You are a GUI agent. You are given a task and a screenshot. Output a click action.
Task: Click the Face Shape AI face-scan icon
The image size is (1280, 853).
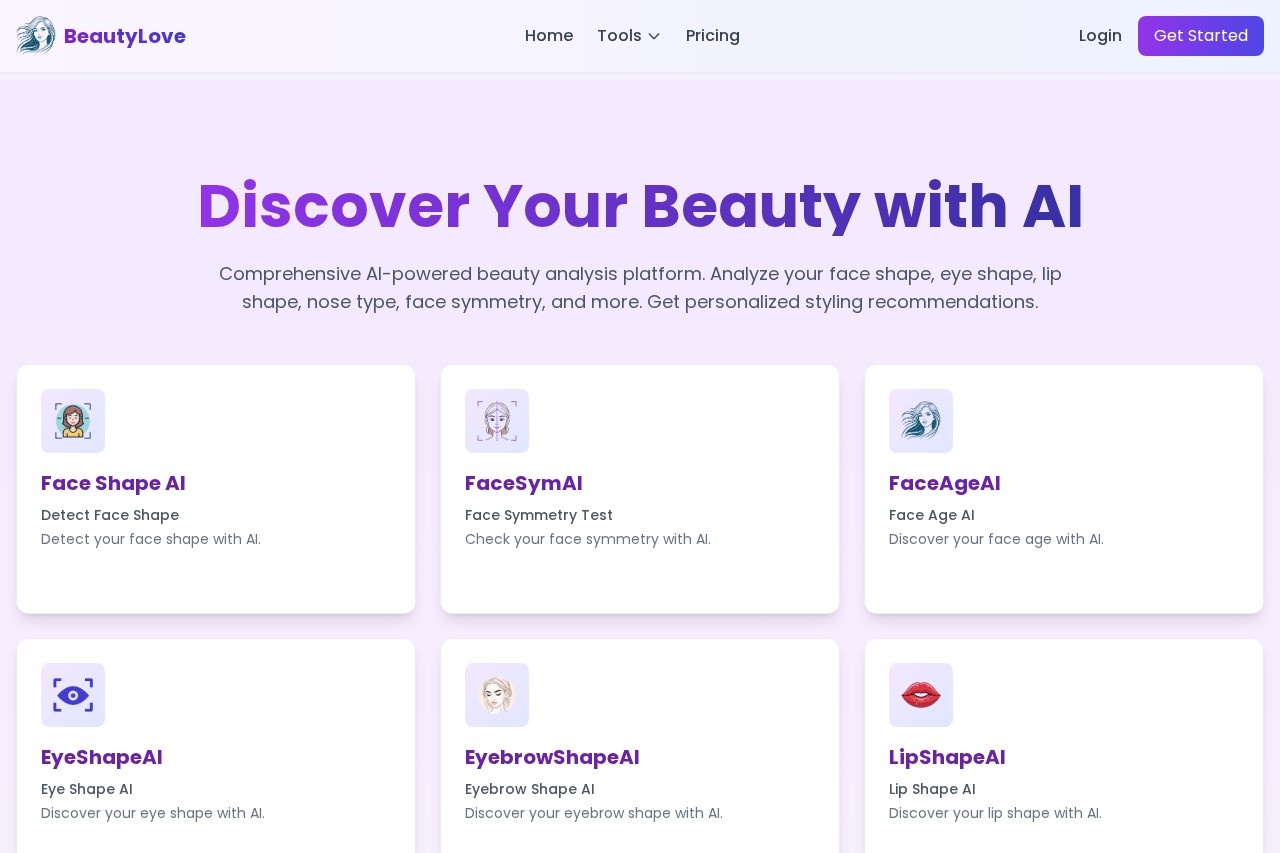pos(73,421)
